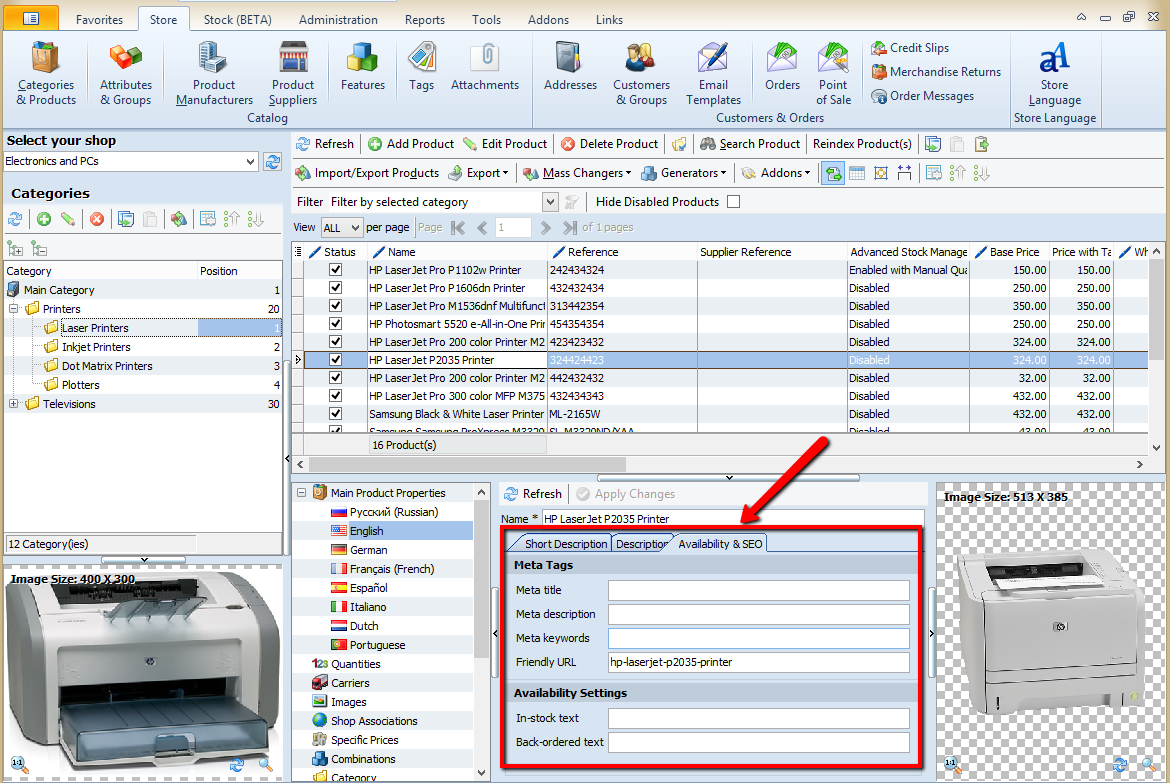Toggle status checkbox for HP LaserJet Pro P1102w
The height and width of the screenshot is (783, 1170).
[x=335, y=269]
